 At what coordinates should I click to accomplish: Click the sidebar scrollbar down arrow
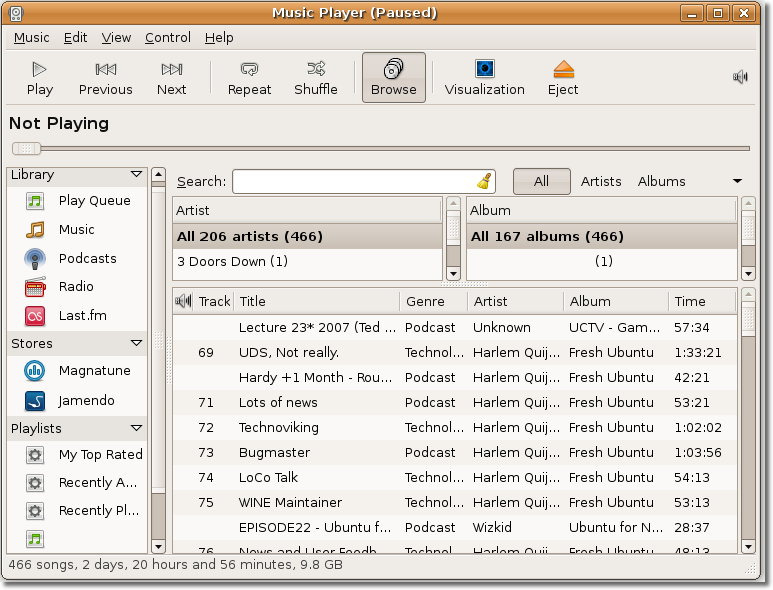158,547
